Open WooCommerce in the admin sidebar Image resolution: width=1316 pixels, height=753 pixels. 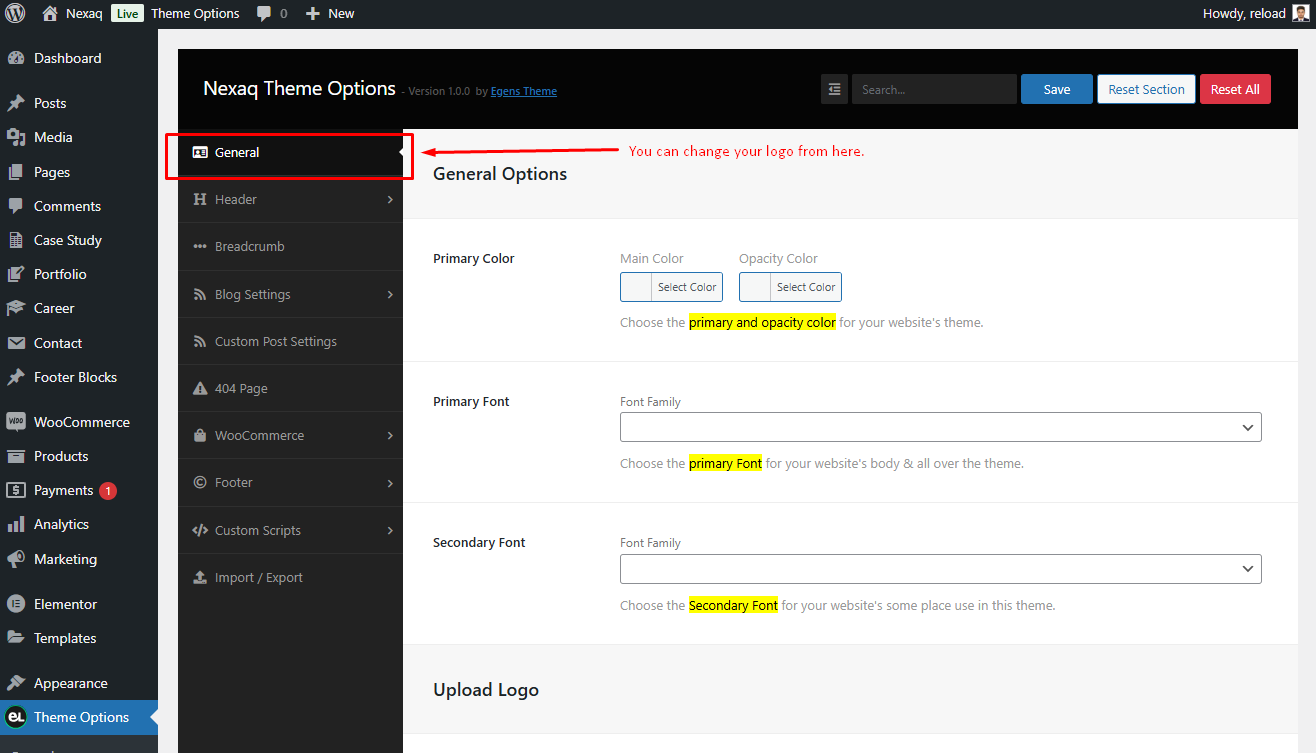(x=79, y=422)
